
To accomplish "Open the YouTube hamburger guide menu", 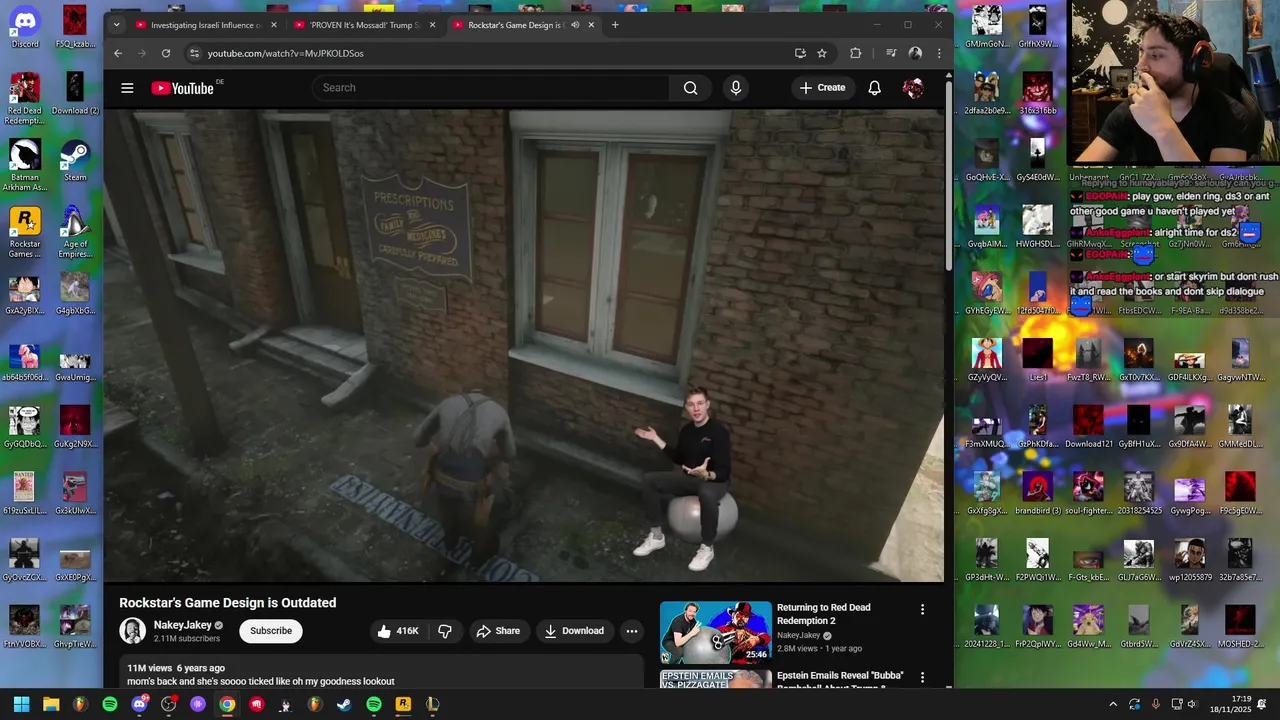I will click(127, 88).
